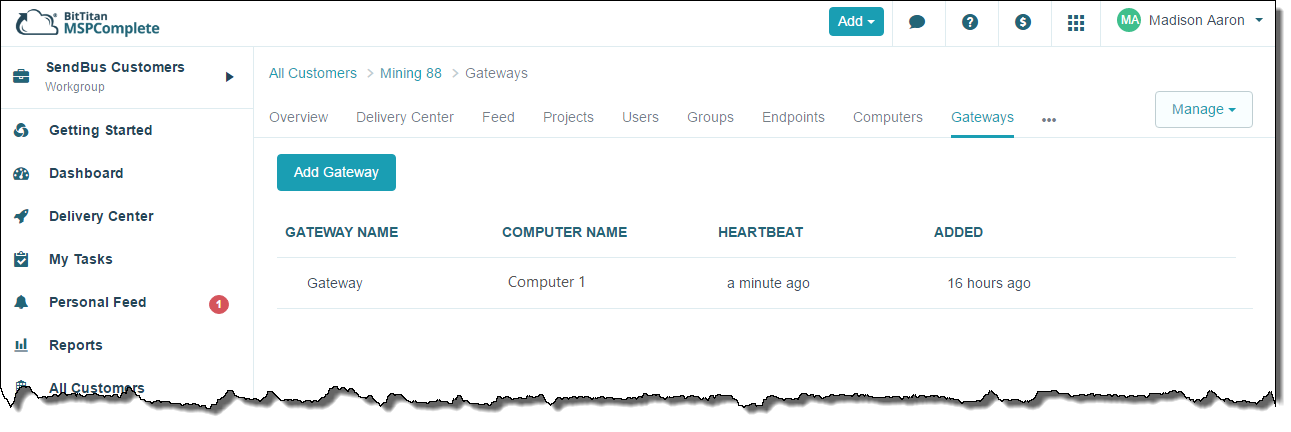
Task: Open the Add dropdown in header
Action: (856, 22)
